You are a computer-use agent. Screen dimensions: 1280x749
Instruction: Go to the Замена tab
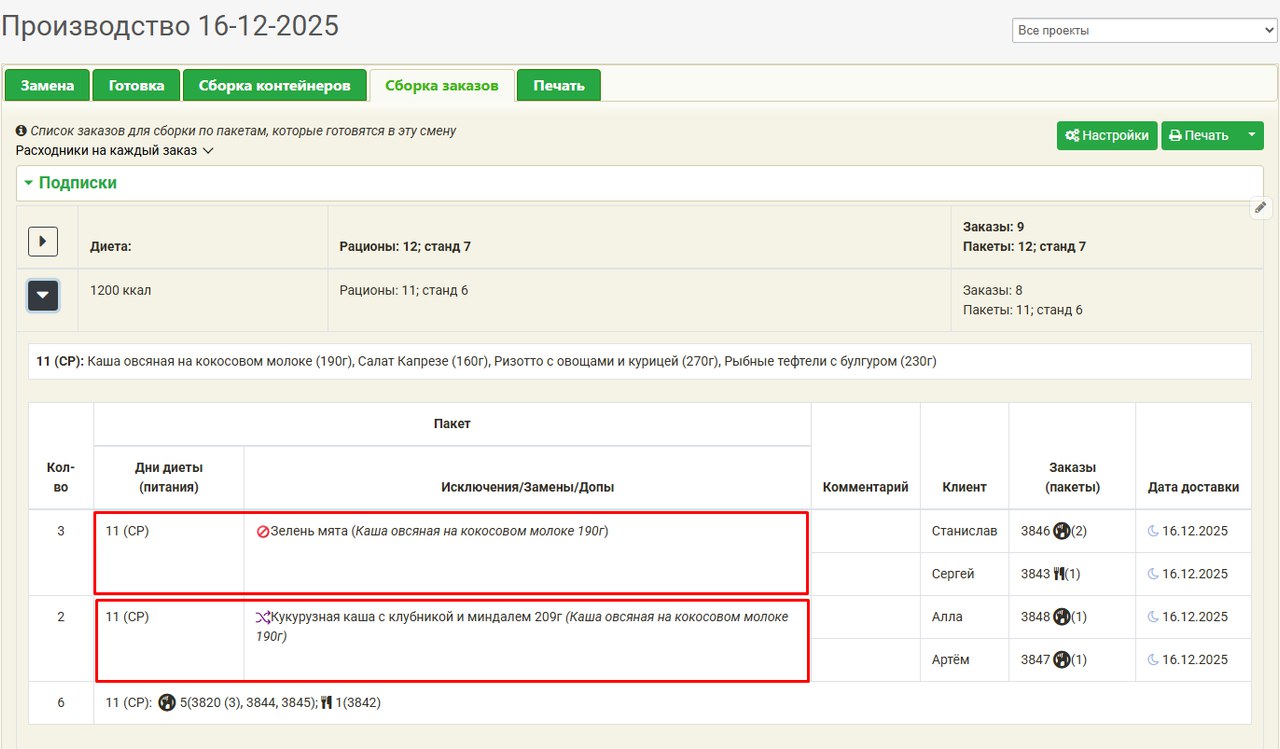47,86
